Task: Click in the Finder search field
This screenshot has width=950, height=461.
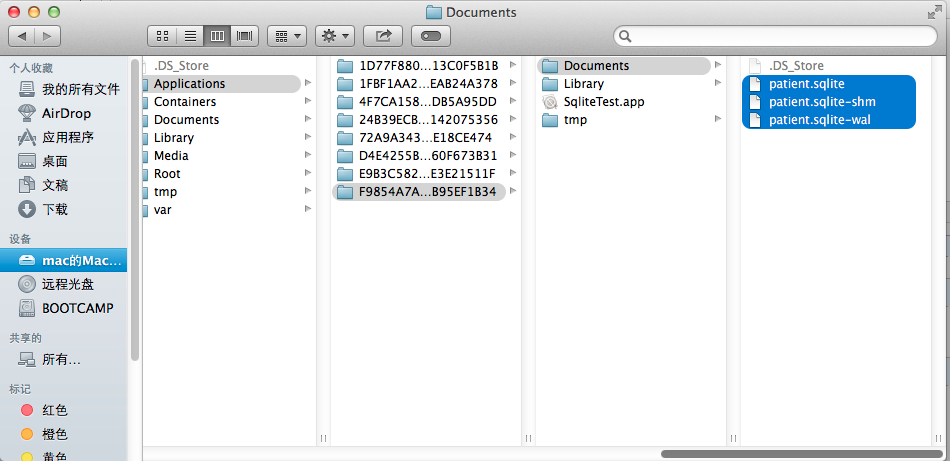Action: tap(775, 36)
